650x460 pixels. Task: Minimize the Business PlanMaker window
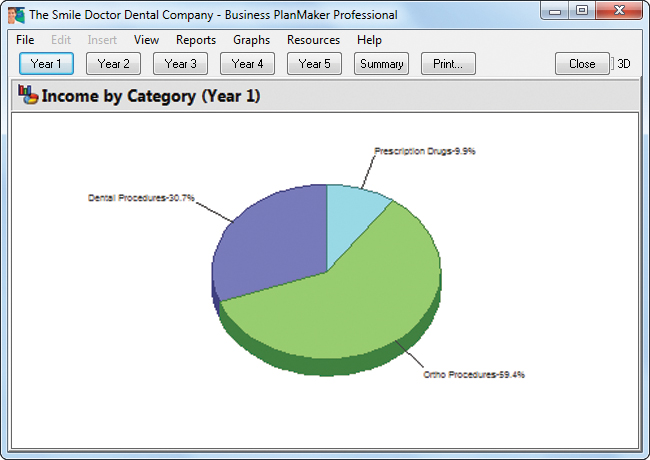pyautogui.click(x=555, y=11)
